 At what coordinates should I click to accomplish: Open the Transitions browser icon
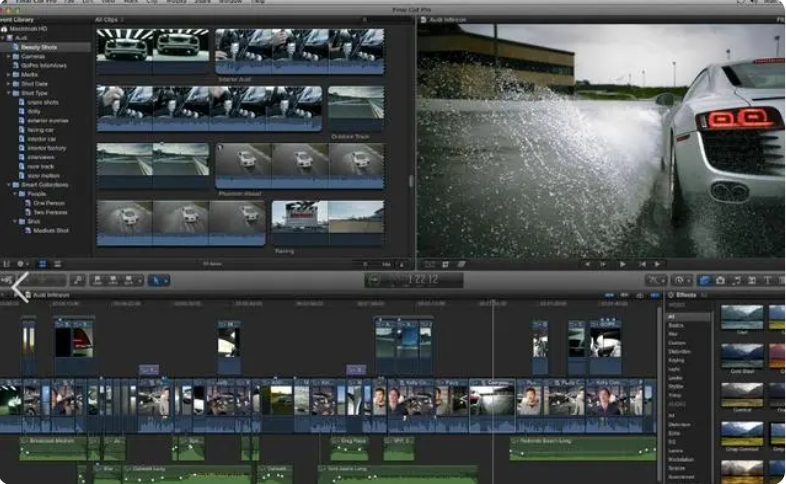[x=752, y=281]
